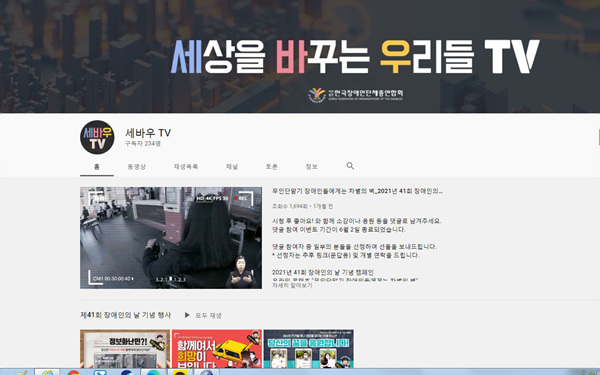The image size is (600, 375).
Task: Open Internet Explorer from the taskbar
Action: (48, 372)
